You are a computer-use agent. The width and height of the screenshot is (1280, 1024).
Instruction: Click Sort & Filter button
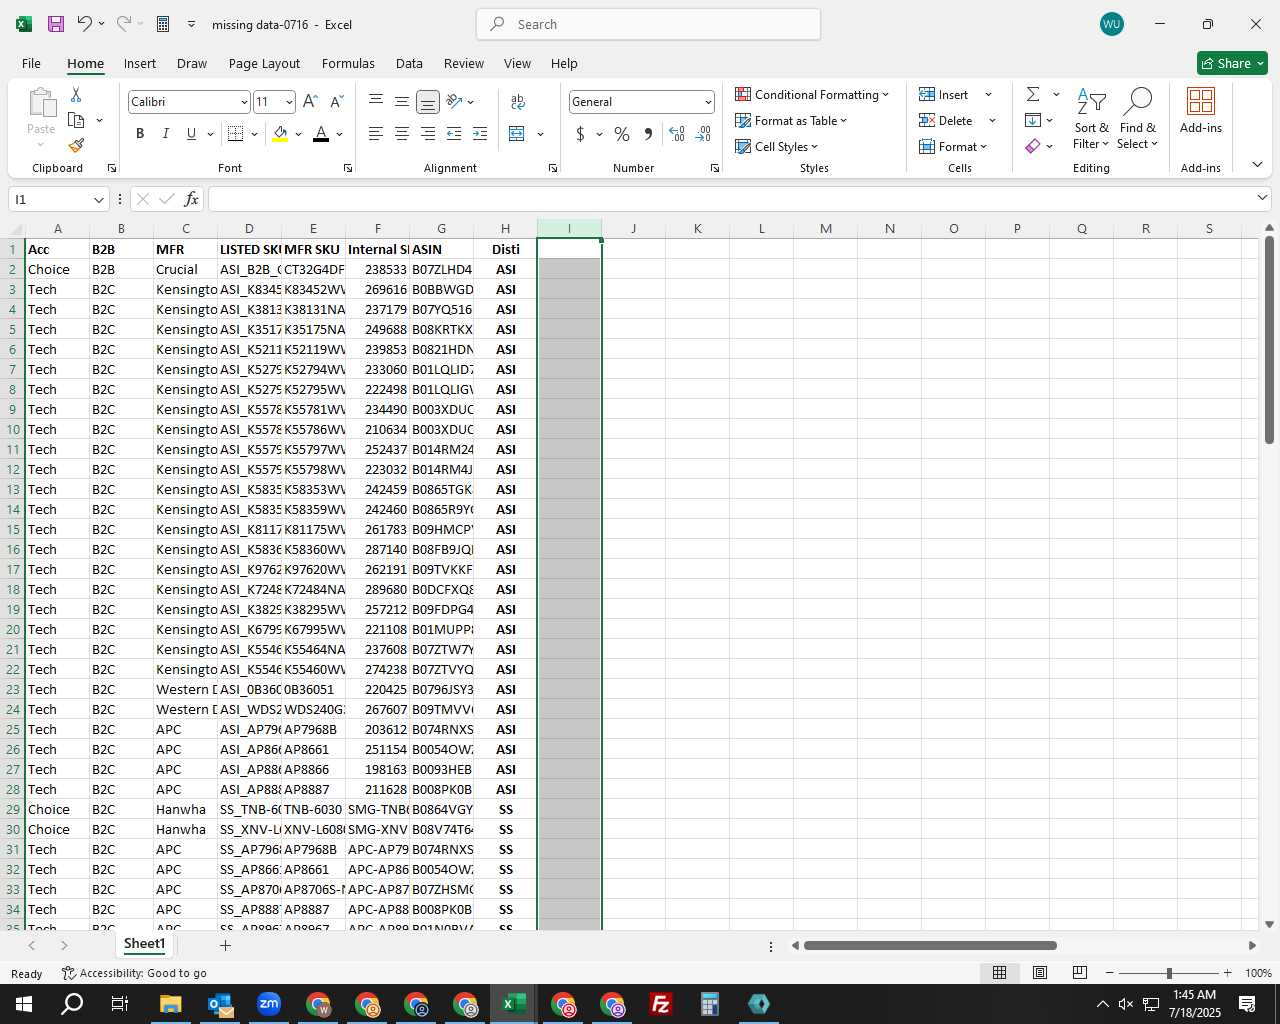(x=1091, y=118)
